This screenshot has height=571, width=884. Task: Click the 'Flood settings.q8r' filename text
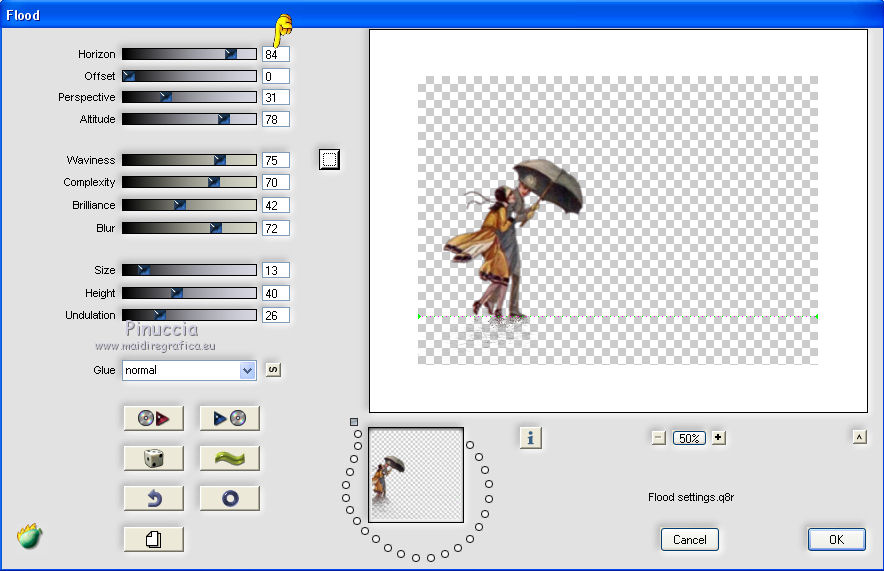pyautogui.click(x=691, y=497)
